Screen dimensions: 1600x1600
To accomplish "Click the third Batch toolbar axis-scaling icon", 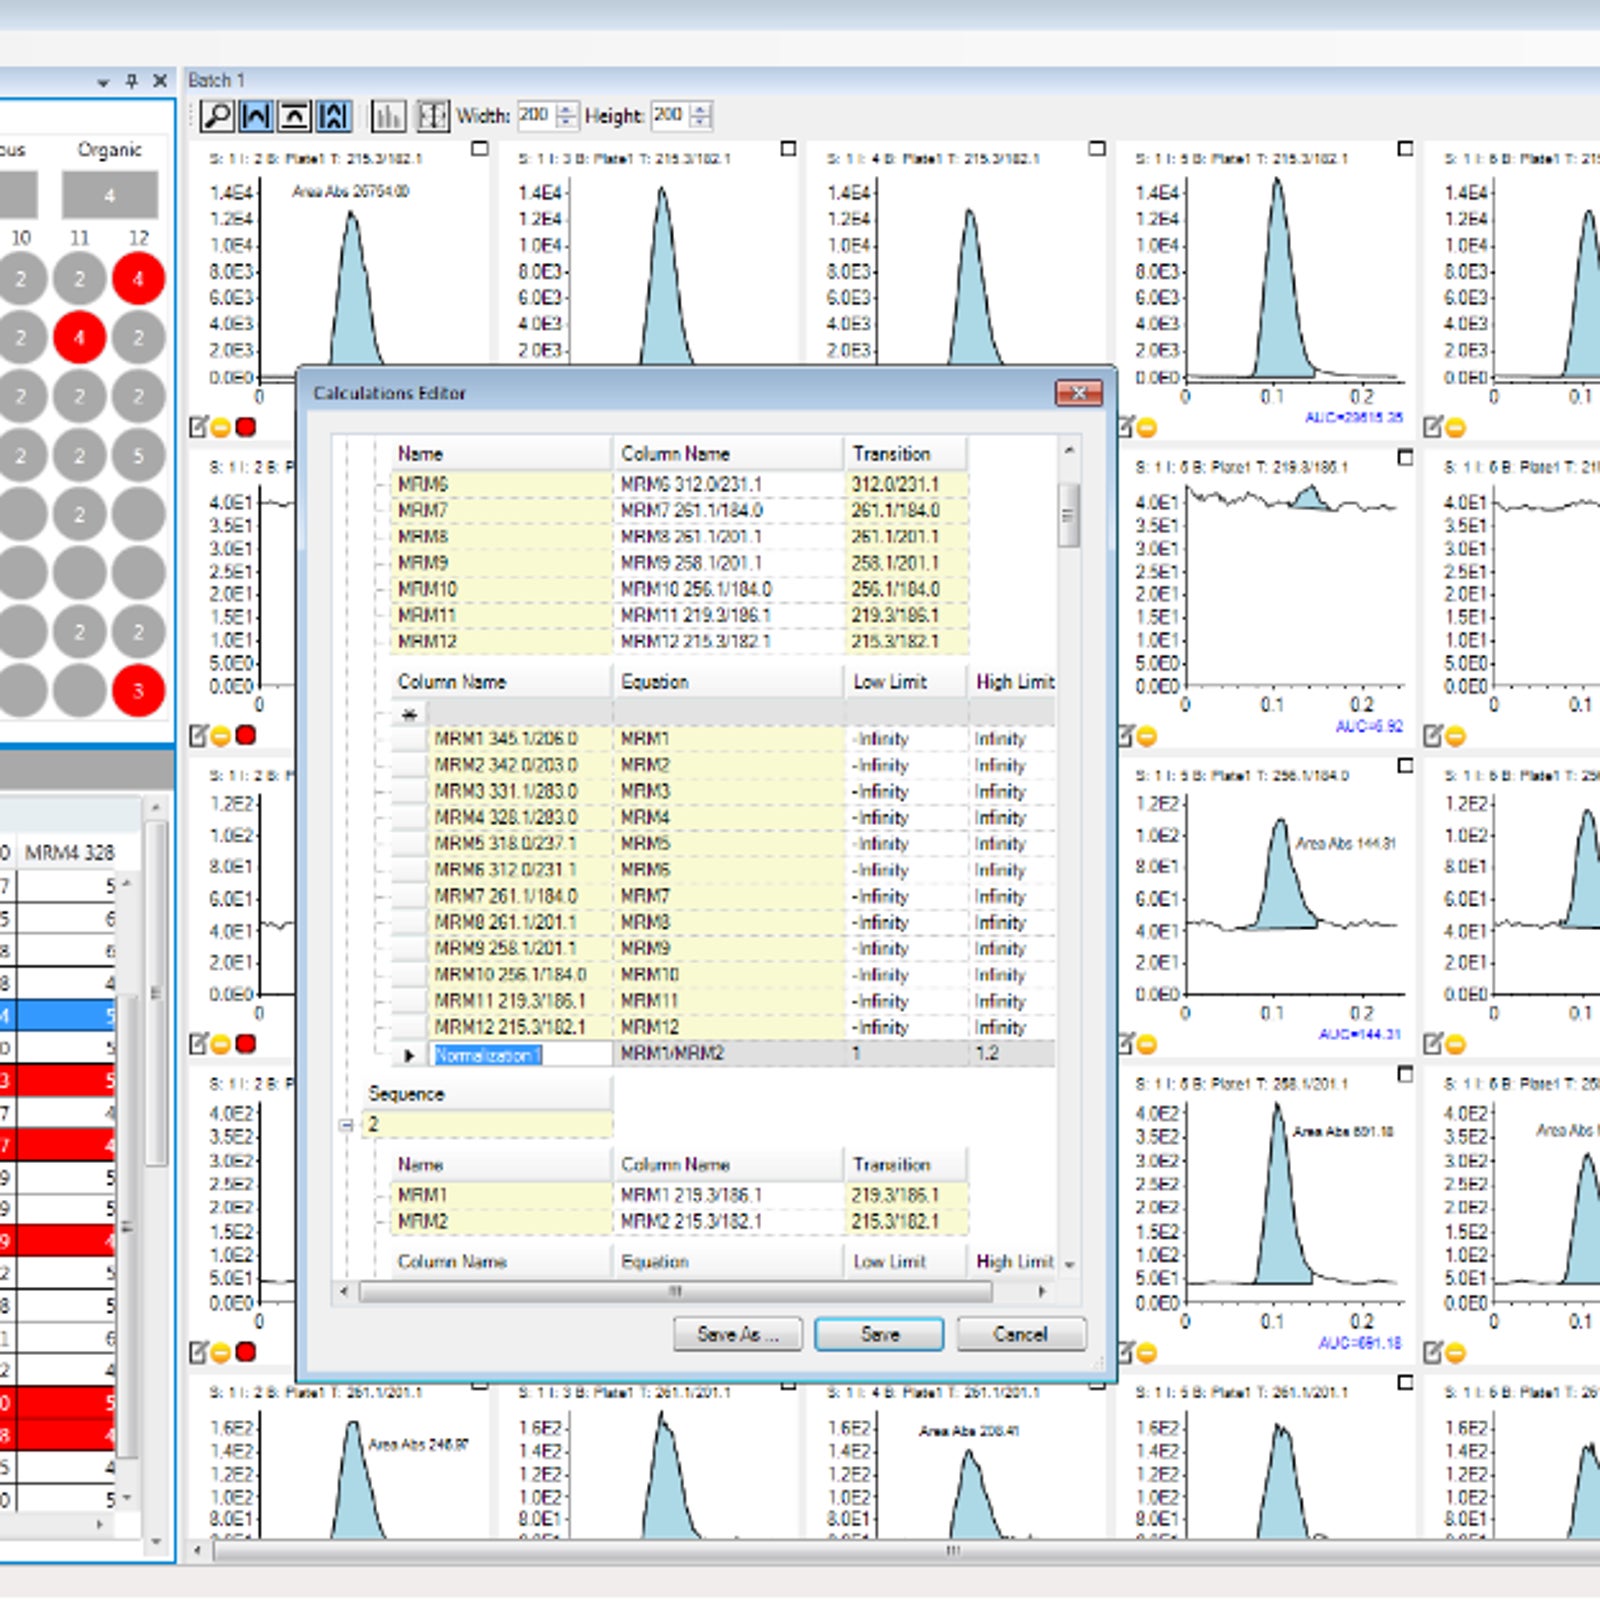I will point(294,116).
